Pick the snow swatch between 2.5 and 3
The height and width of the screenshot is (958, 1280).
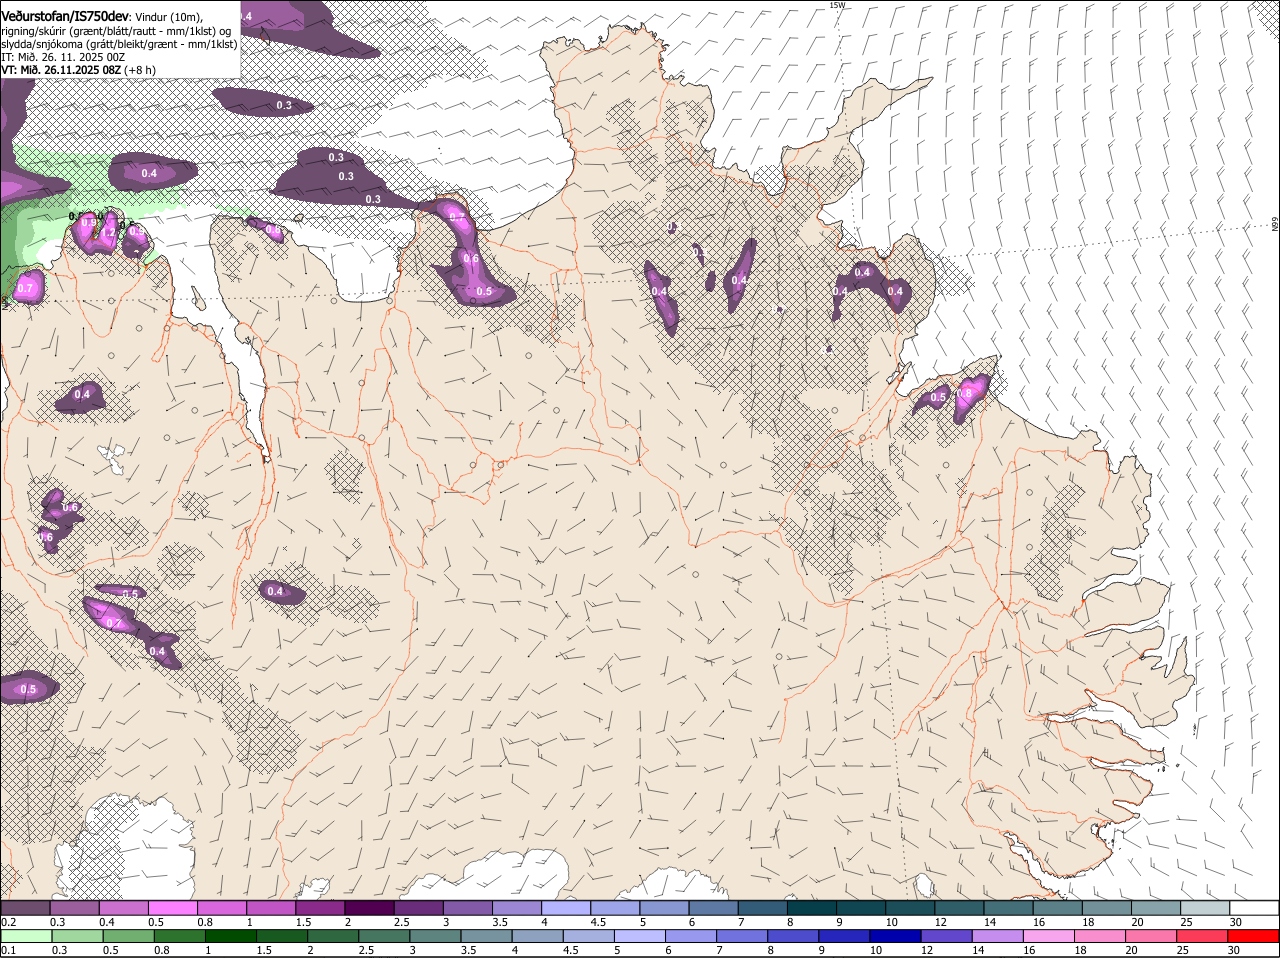click(418, 907)
